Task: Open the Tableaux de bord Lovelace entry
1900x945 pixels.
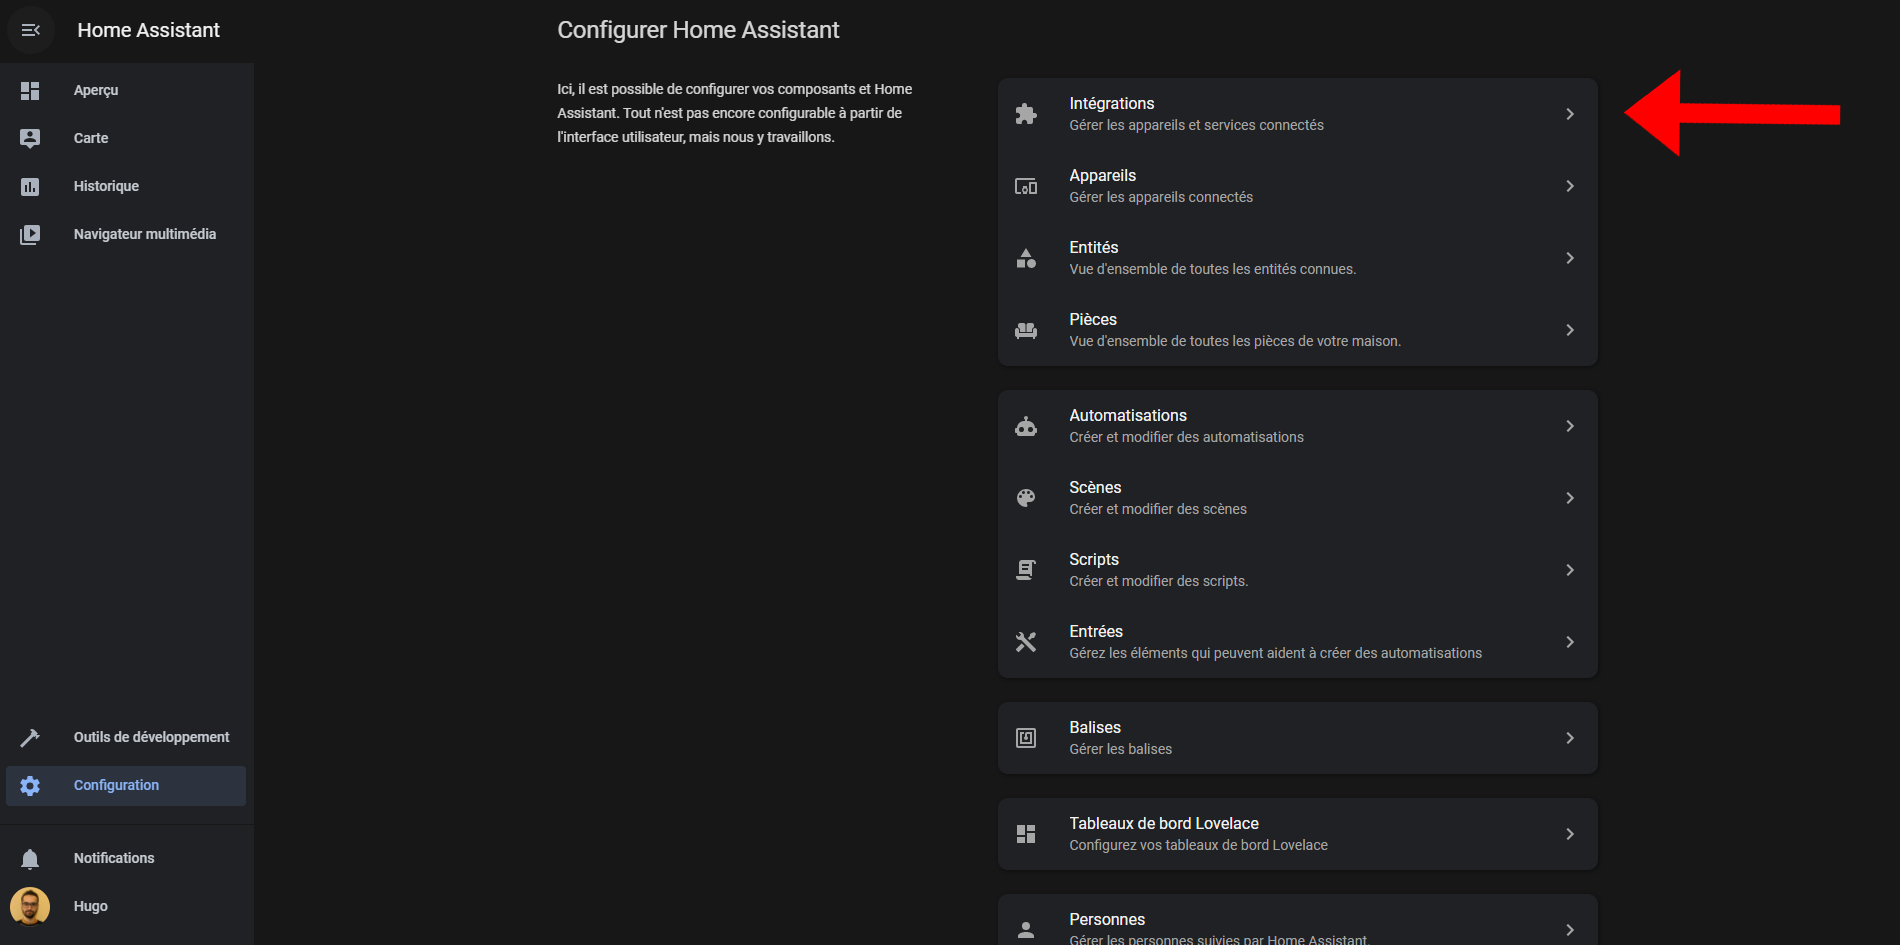Action: point(1298,834)
